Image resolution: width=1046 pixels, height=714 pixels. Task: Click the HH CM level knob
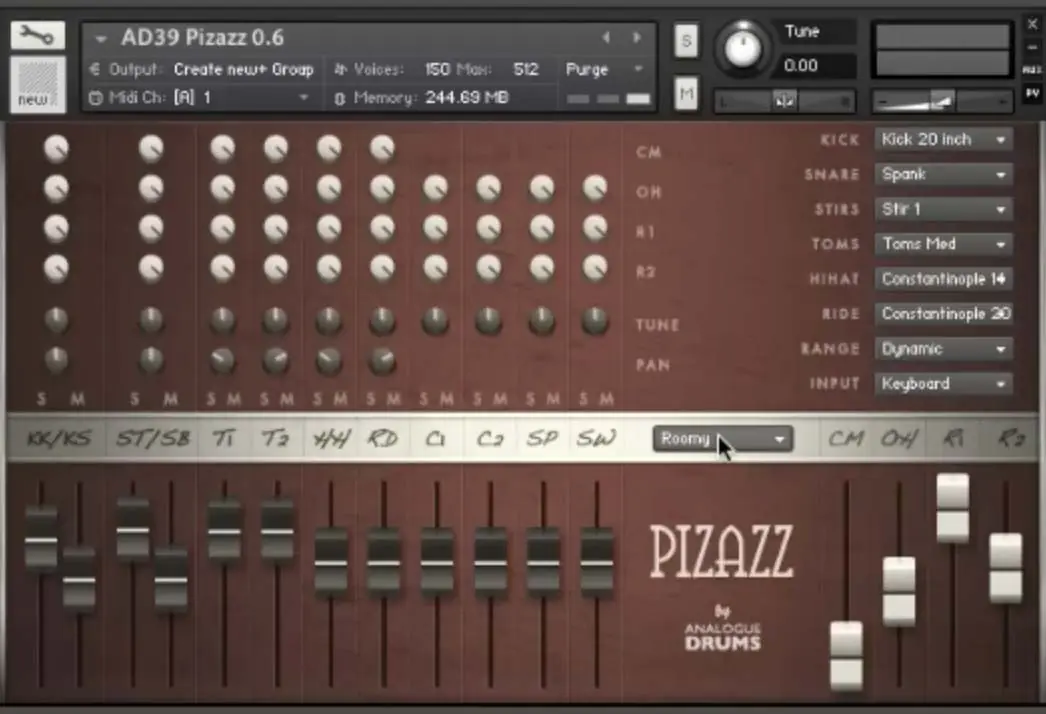[x=329, y=148]
